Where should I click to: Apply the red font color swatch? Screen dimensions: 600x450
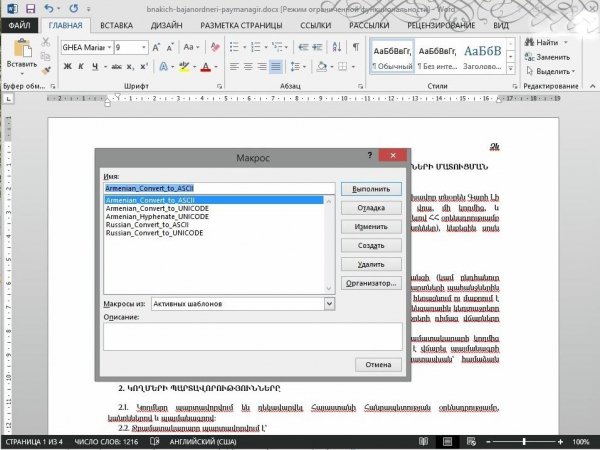206,67
